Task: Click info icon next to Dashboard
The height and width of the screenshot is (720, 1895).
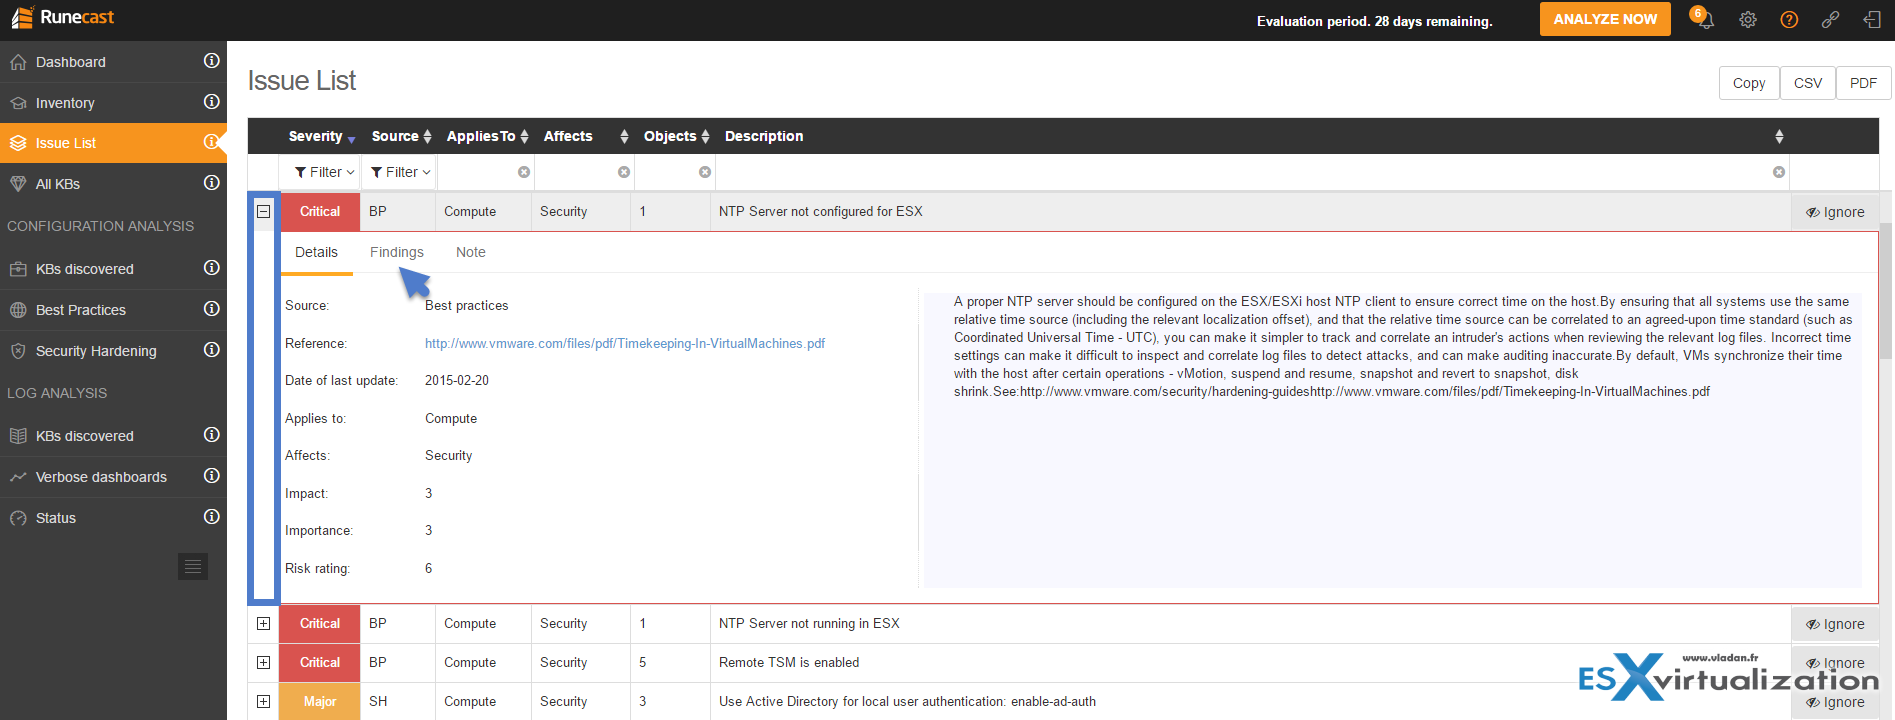Action: [x=212, y=61]
